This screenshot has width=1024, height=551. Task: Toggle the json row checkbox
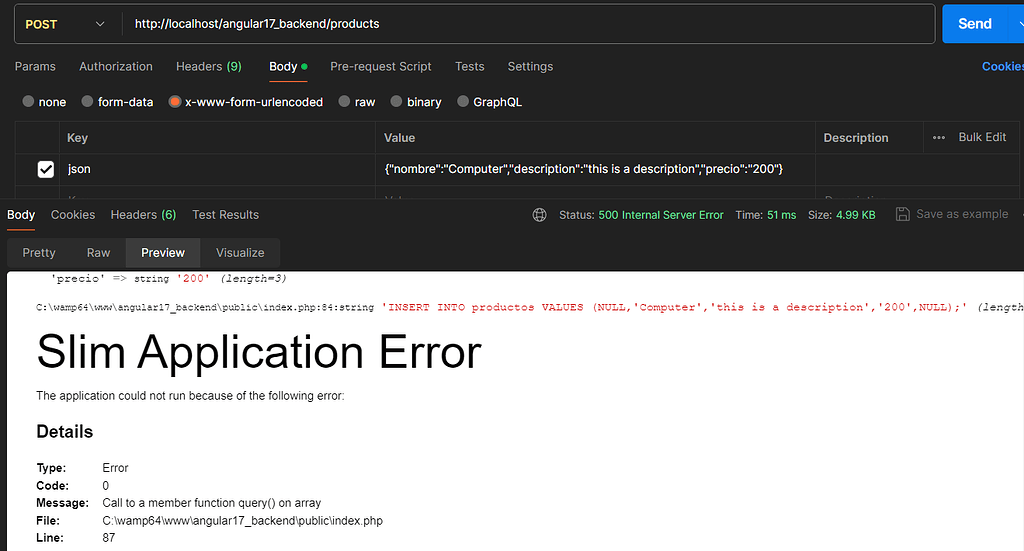46,170
